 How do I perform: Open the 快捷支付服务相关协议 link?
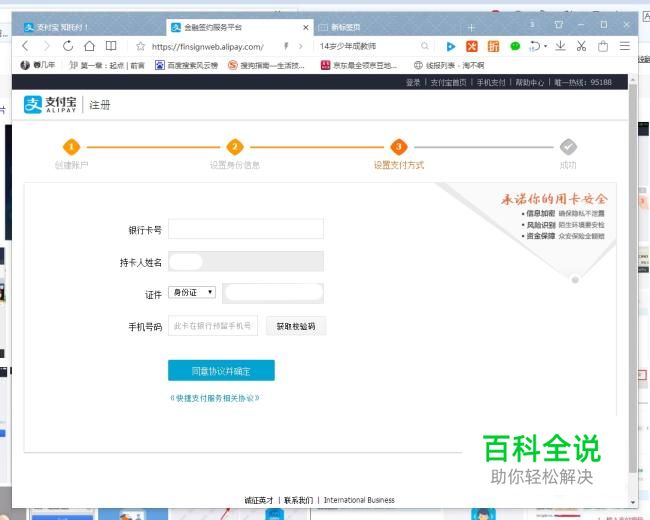(x=215, y=398)
